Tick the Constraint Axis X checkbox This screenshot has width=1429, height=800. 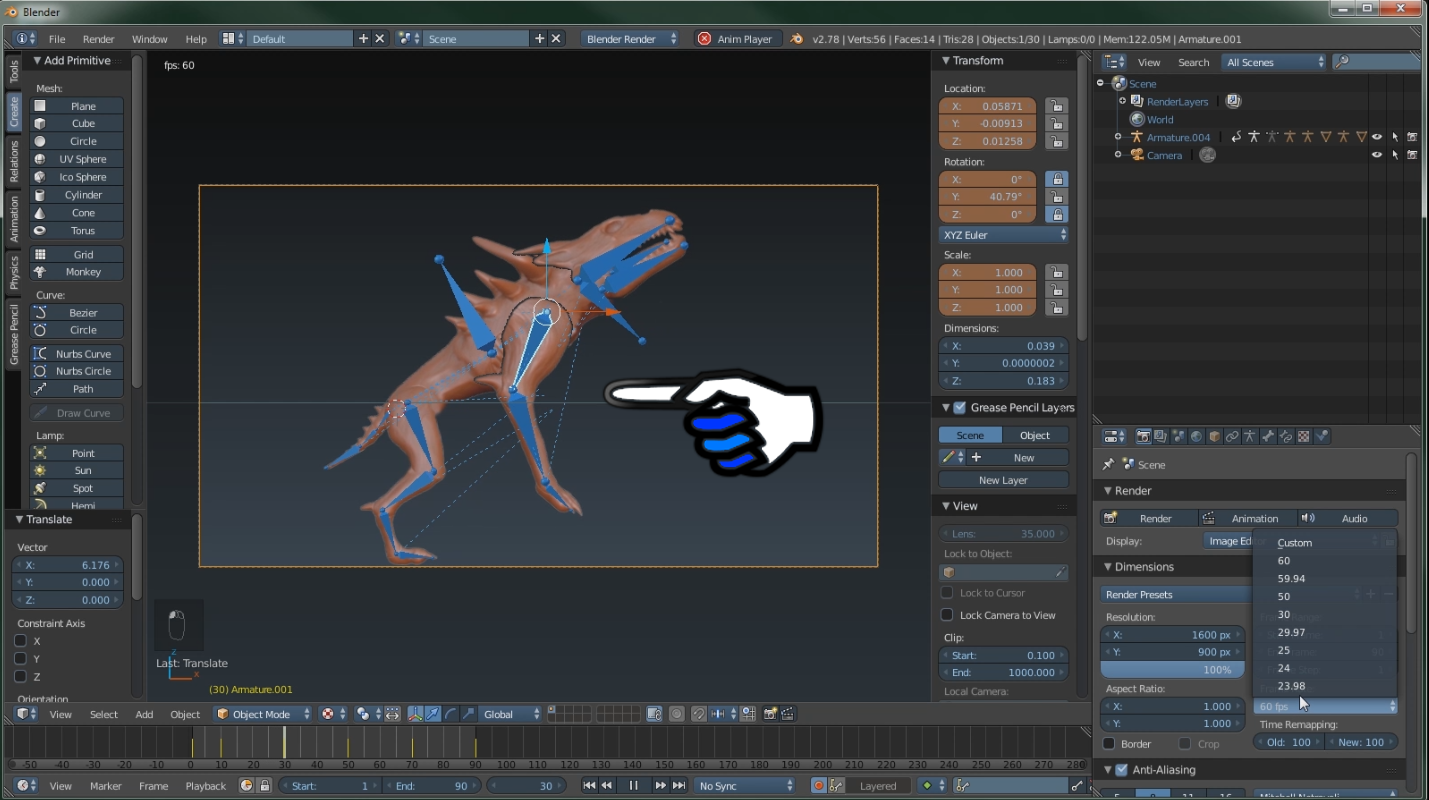point(20,641)
